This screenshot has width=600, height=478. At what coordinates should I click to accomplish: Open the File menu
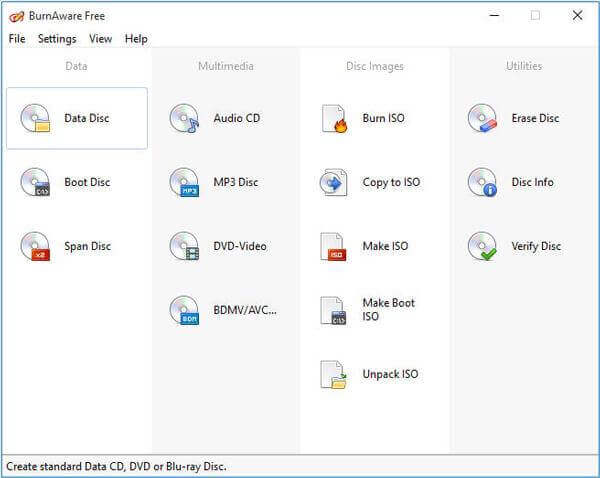tap(17, 39)
